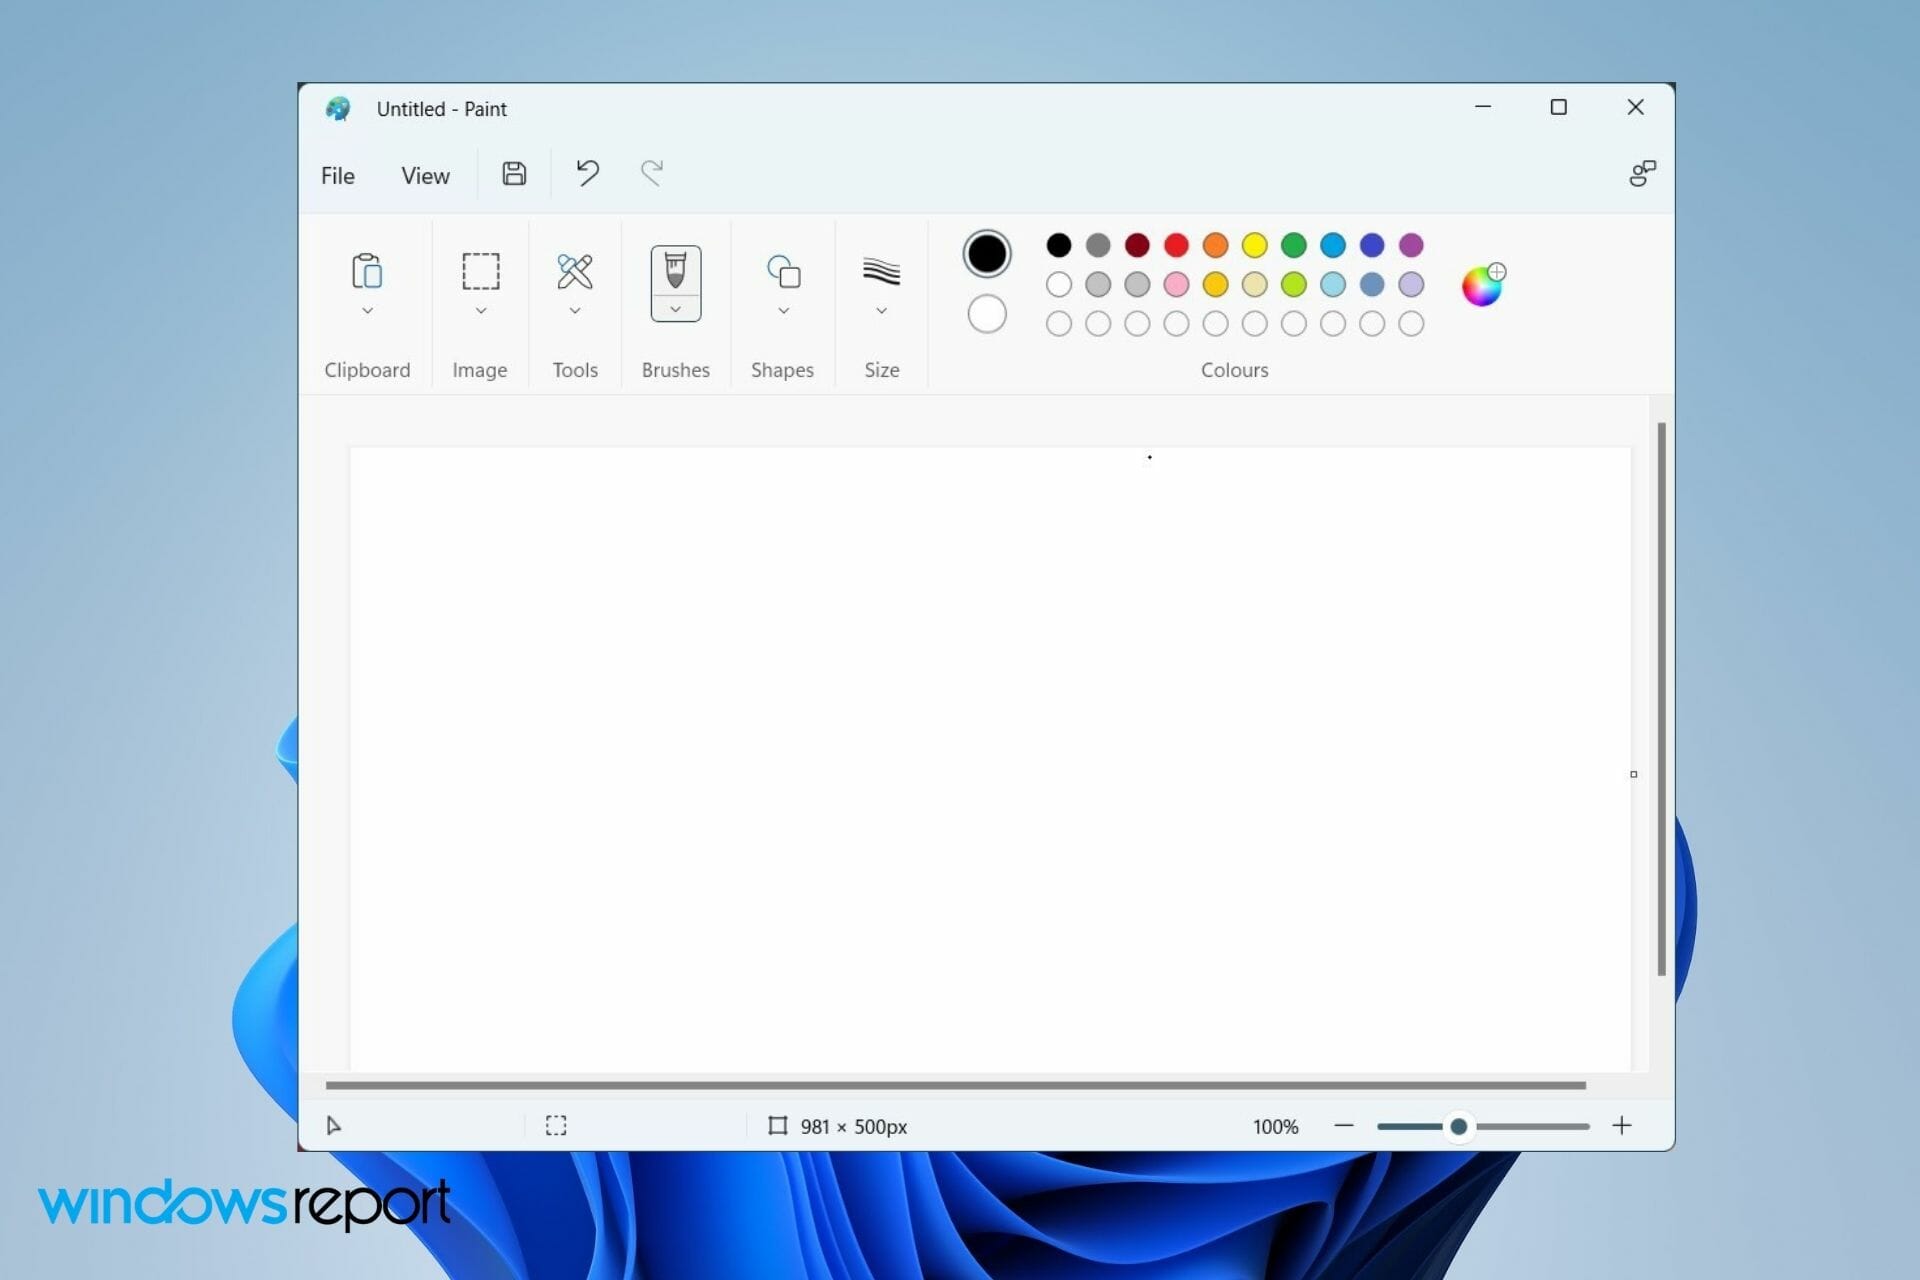Screen dimensions: 1920x1280
Task: Select the white secondary colour circle
Action: click(x=987, y=314)
